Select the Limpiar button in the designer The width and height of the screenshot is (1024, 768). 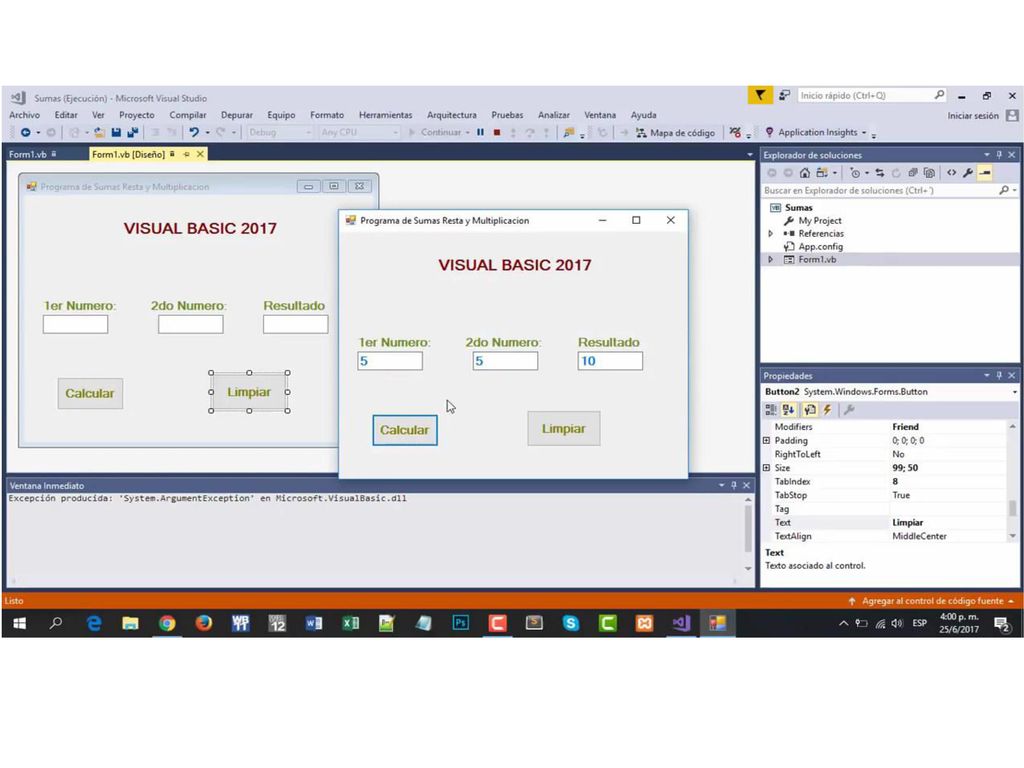point(249,392)
